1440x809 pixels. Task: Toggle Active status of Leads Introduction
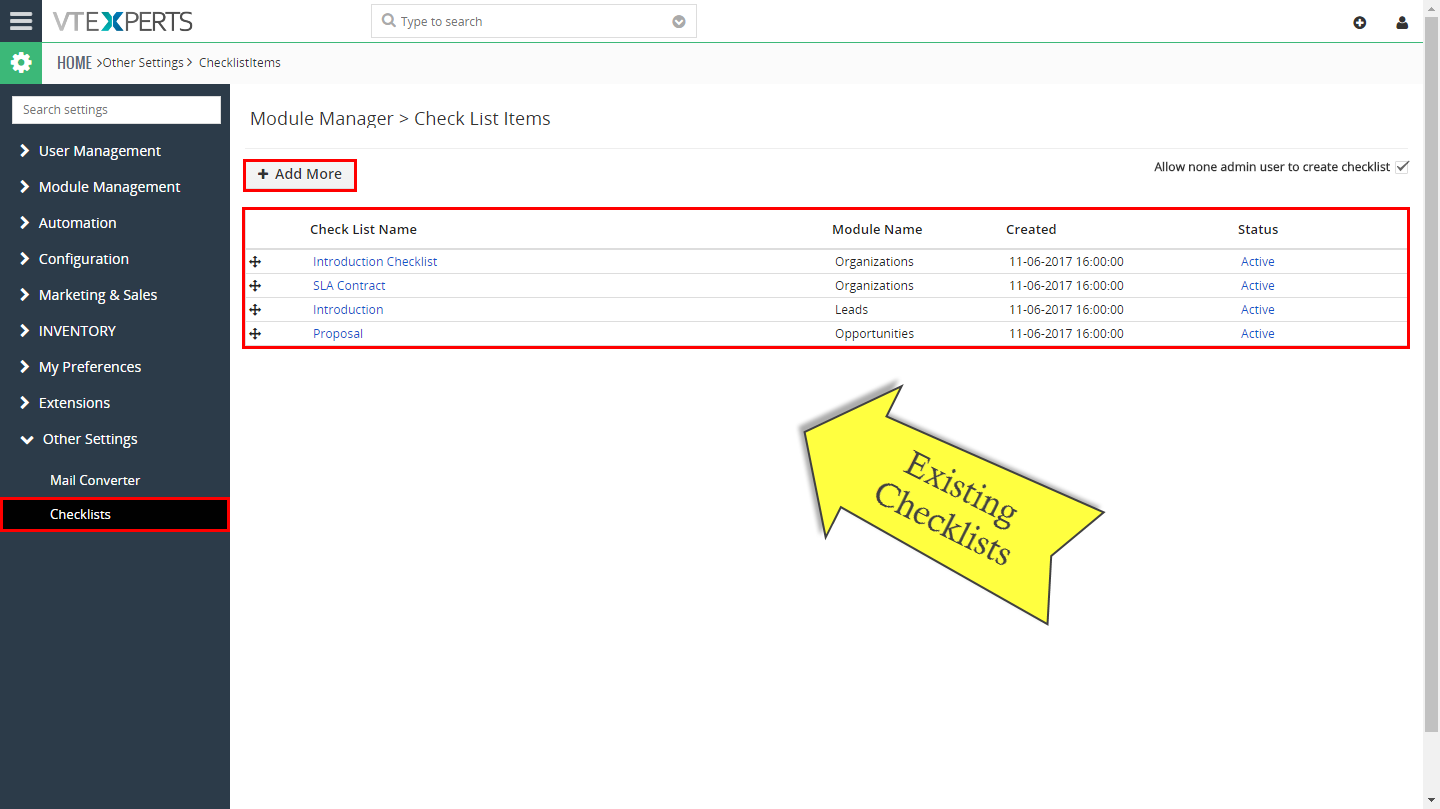pos(1258,309)
